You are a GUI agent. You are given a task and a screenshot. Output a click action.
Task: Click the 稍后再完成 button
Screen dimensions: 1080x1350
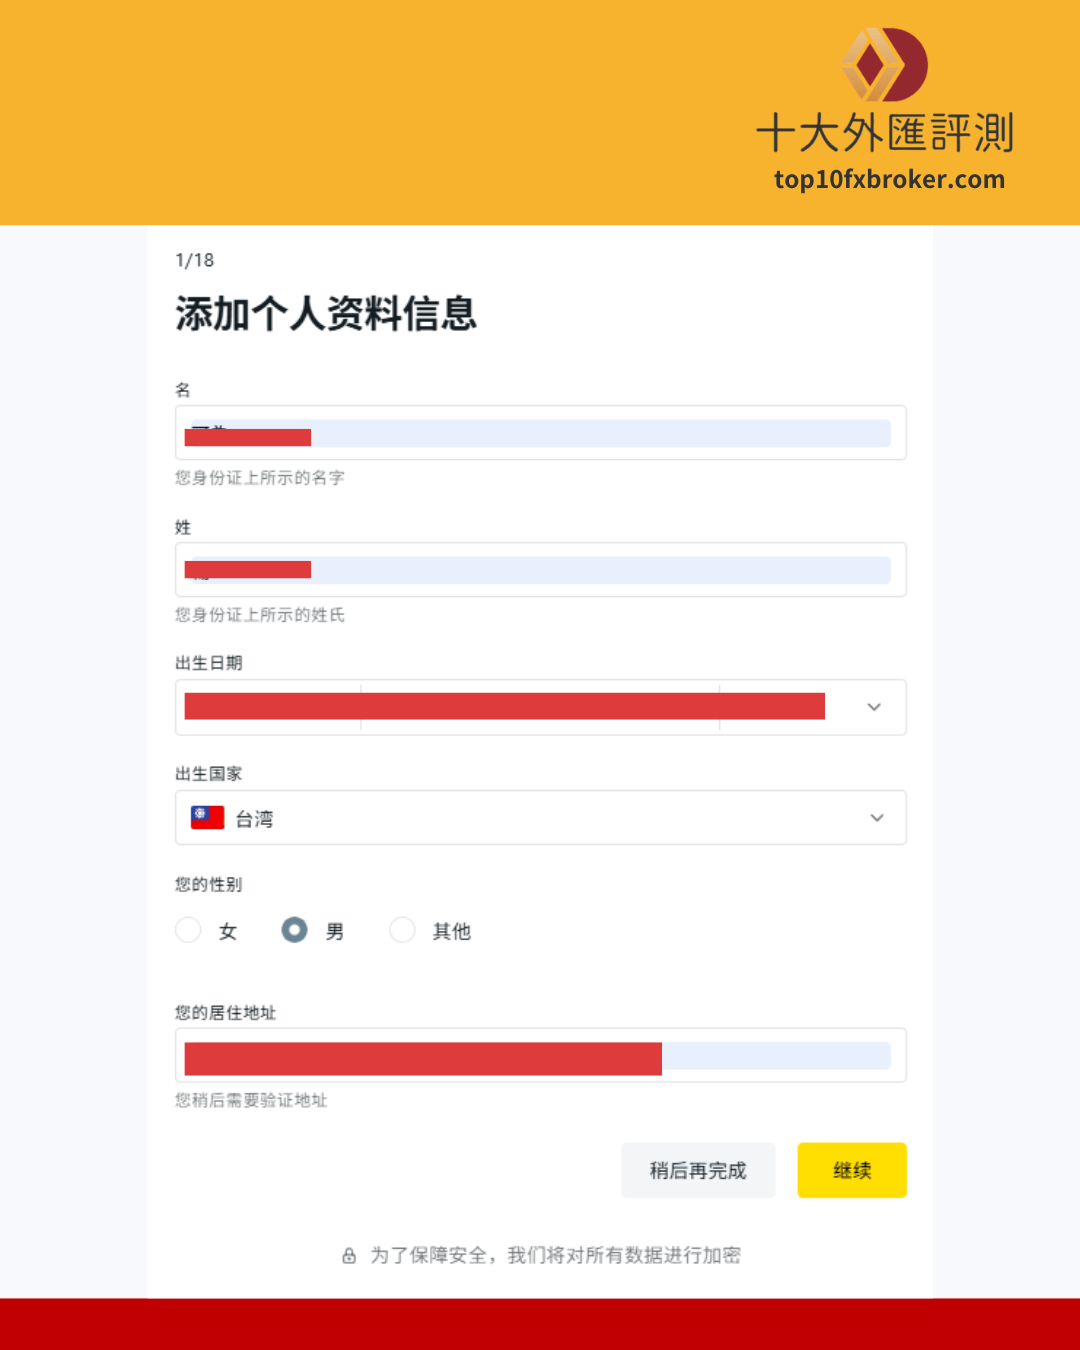click(x=698, y=1170)
